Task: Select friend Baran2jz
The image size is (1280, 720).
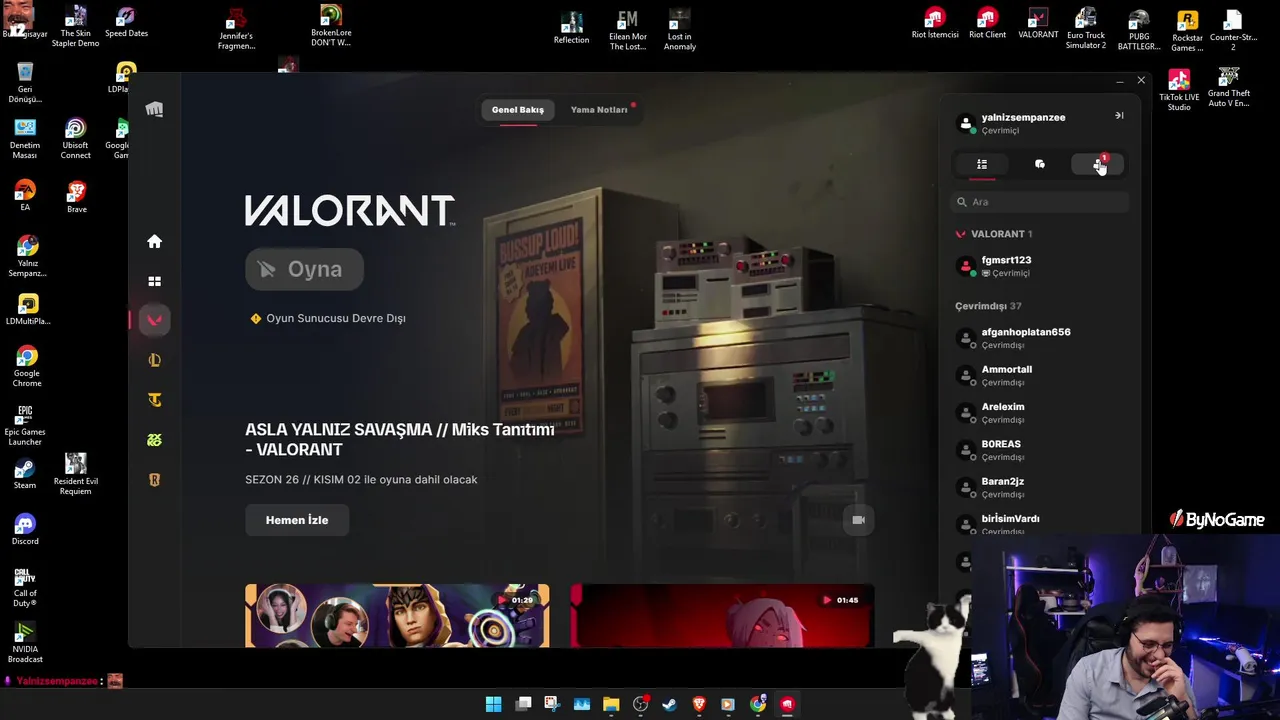Action: click(x=1040, y=488)
